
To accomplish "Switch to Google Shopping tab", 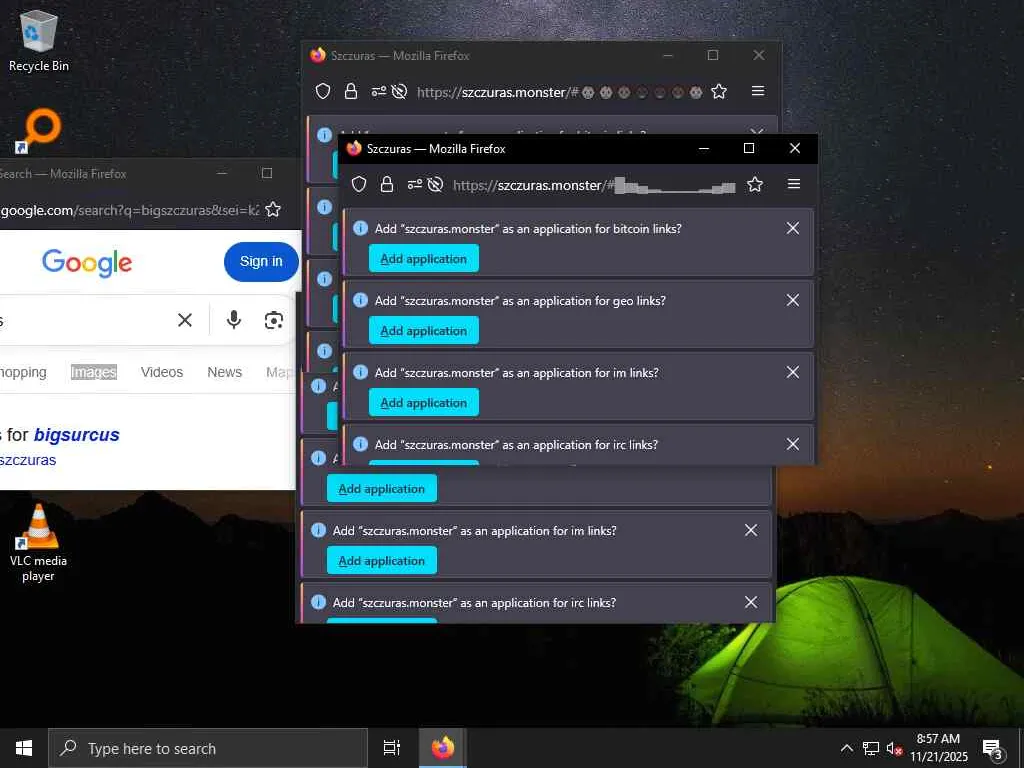I will click(x=23, y=372).
